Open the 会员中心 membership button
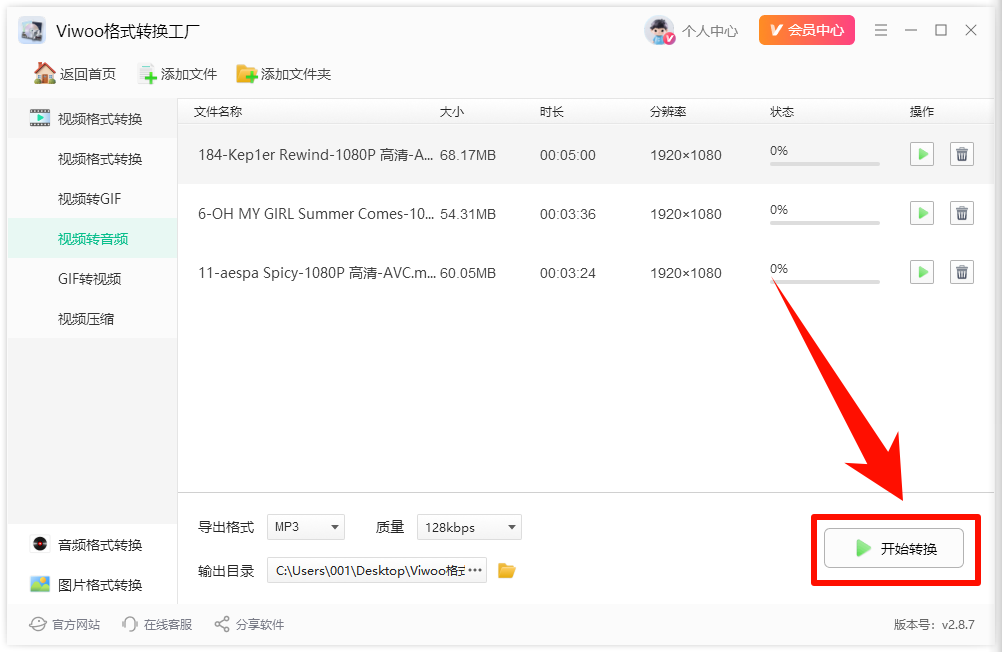This screenshot has width=1002, height=652. pyautogui.click(x=806, y=30)
